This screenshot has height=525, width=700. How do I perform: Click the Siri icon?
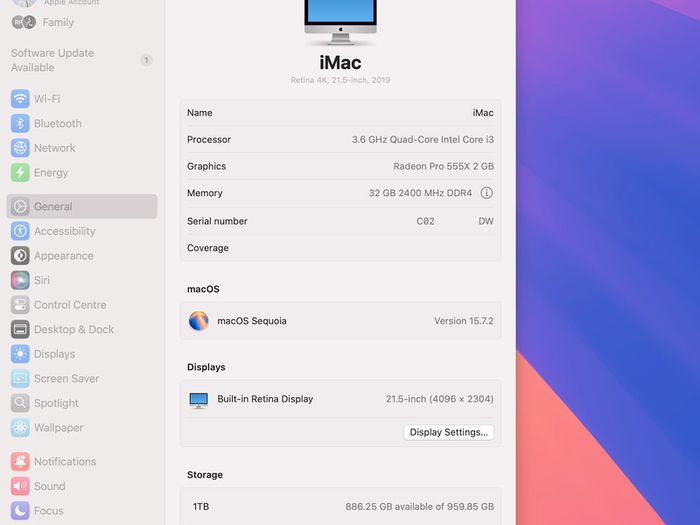click(20, 280)
